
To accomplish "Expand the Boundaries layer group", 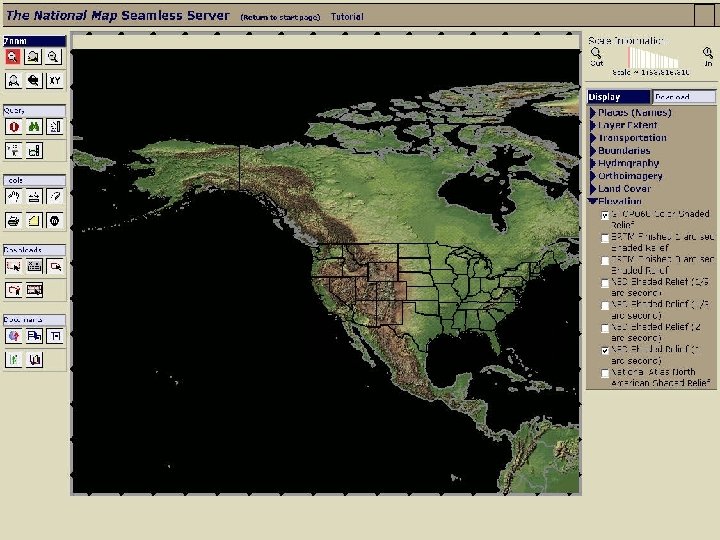I will click(593, 151).
